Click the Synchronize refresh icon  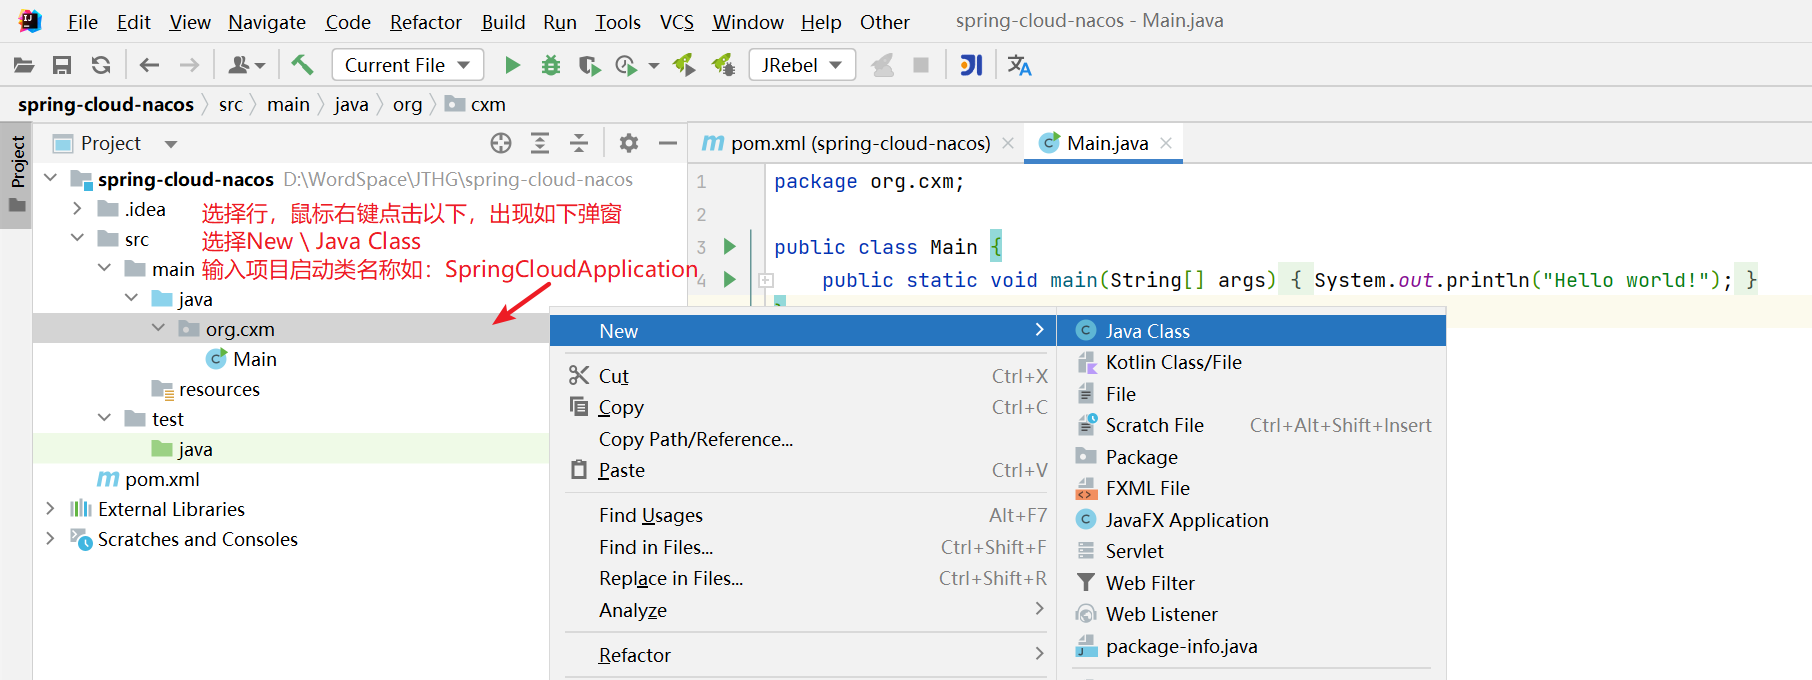[x=101, y=65]
